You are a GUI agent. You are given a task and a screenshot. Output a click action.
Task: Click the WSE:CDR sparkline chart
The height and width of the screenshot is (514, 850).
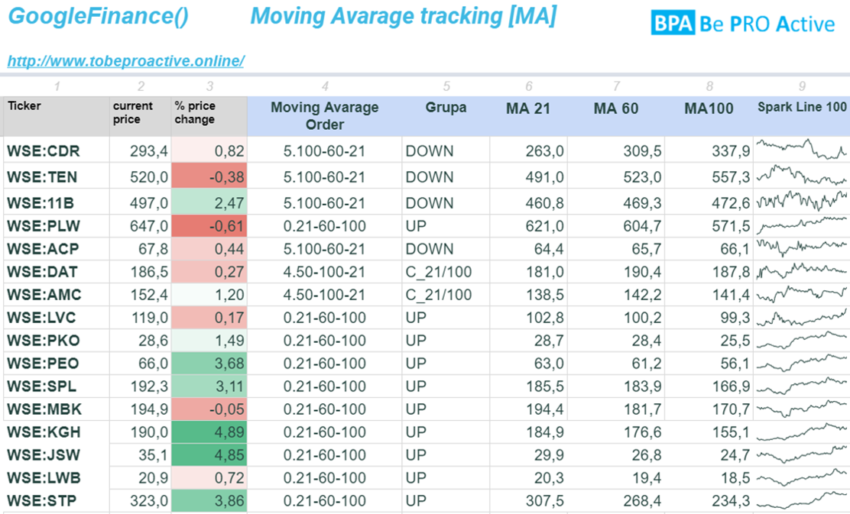(802, 149)
